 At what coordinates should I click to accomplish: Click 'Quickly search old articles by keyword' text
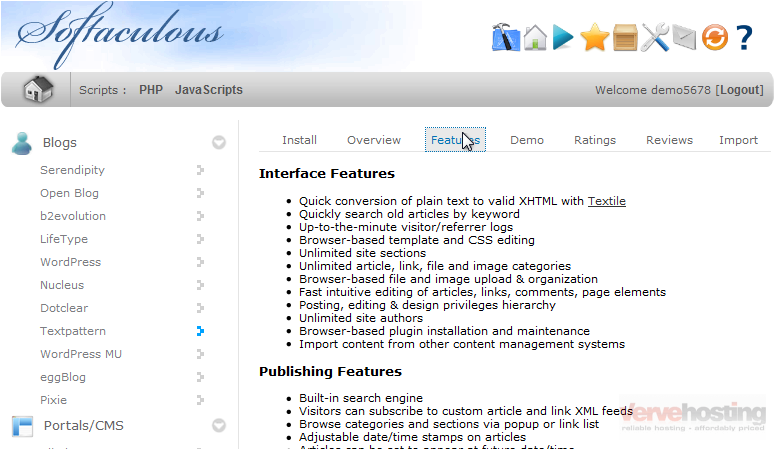[409, 214]
